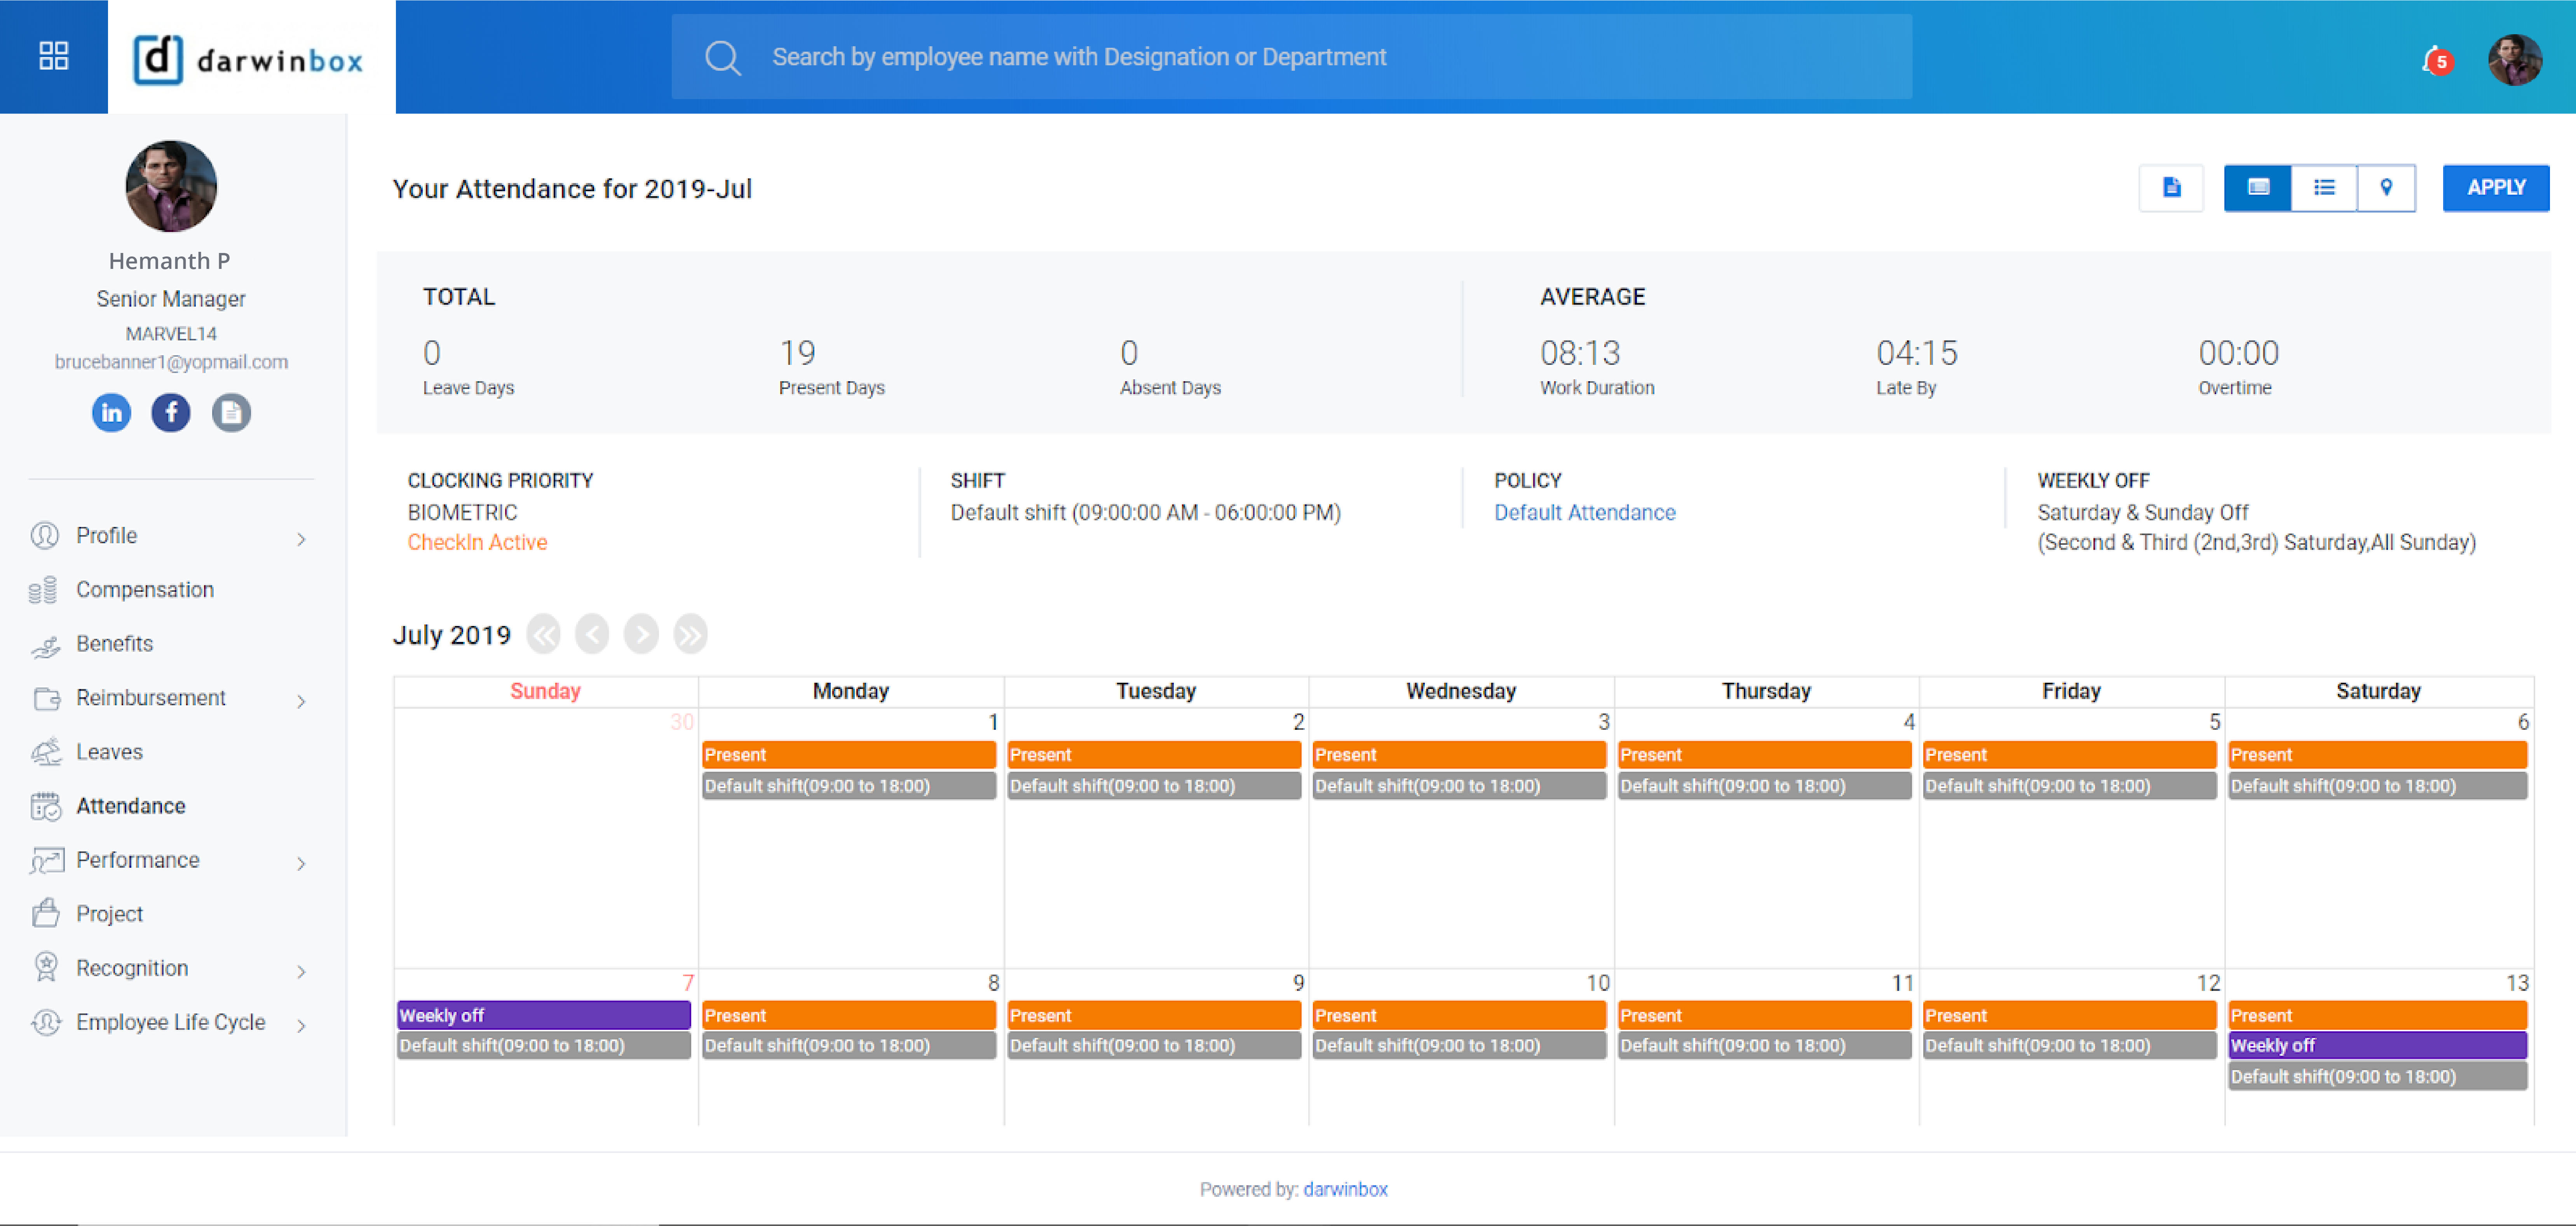Click the APPLY button

[x=2495, y=187]
